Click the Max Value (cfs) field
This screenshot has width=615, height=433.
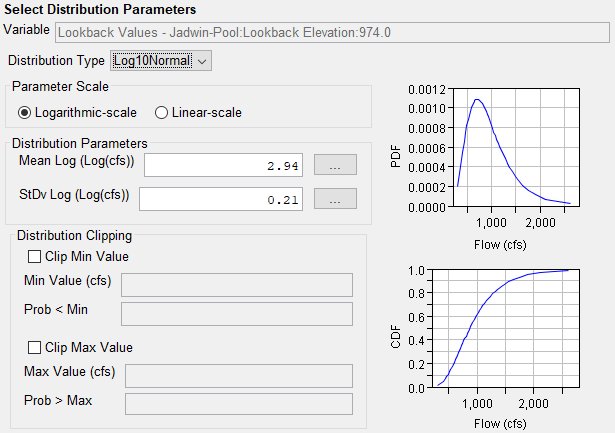236,376
